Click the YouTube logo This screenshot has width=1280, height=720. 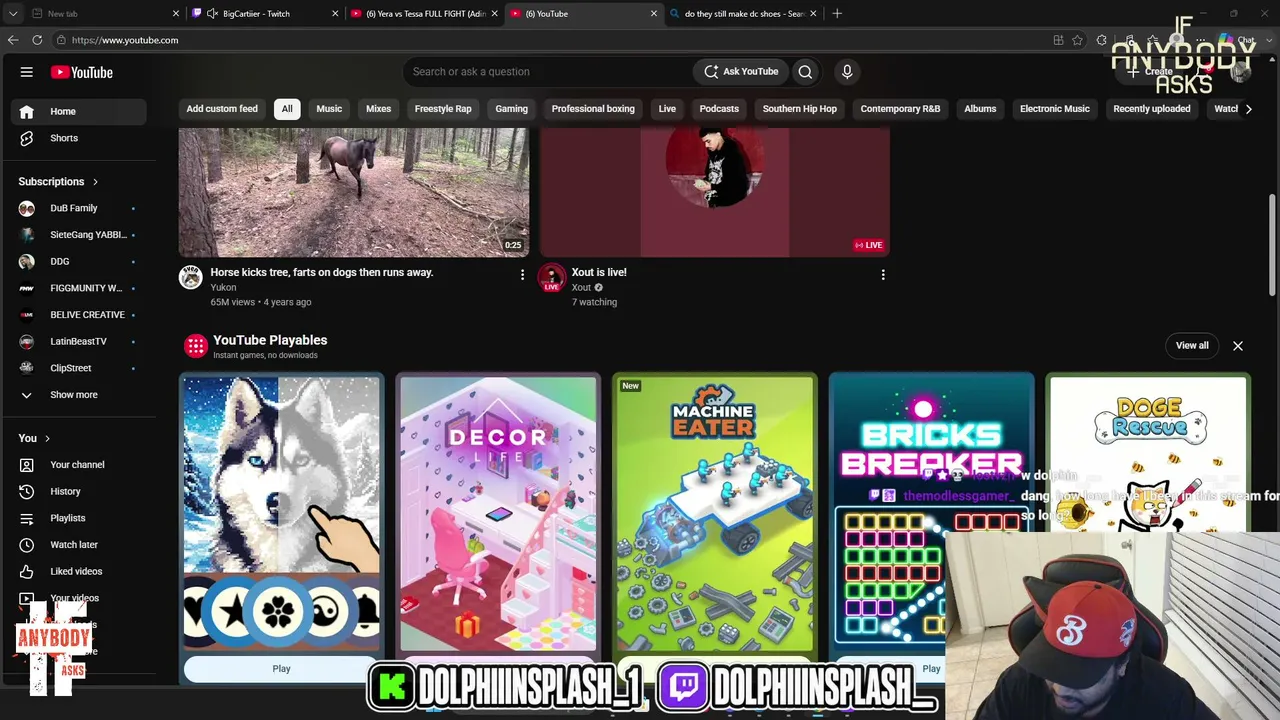82,72
